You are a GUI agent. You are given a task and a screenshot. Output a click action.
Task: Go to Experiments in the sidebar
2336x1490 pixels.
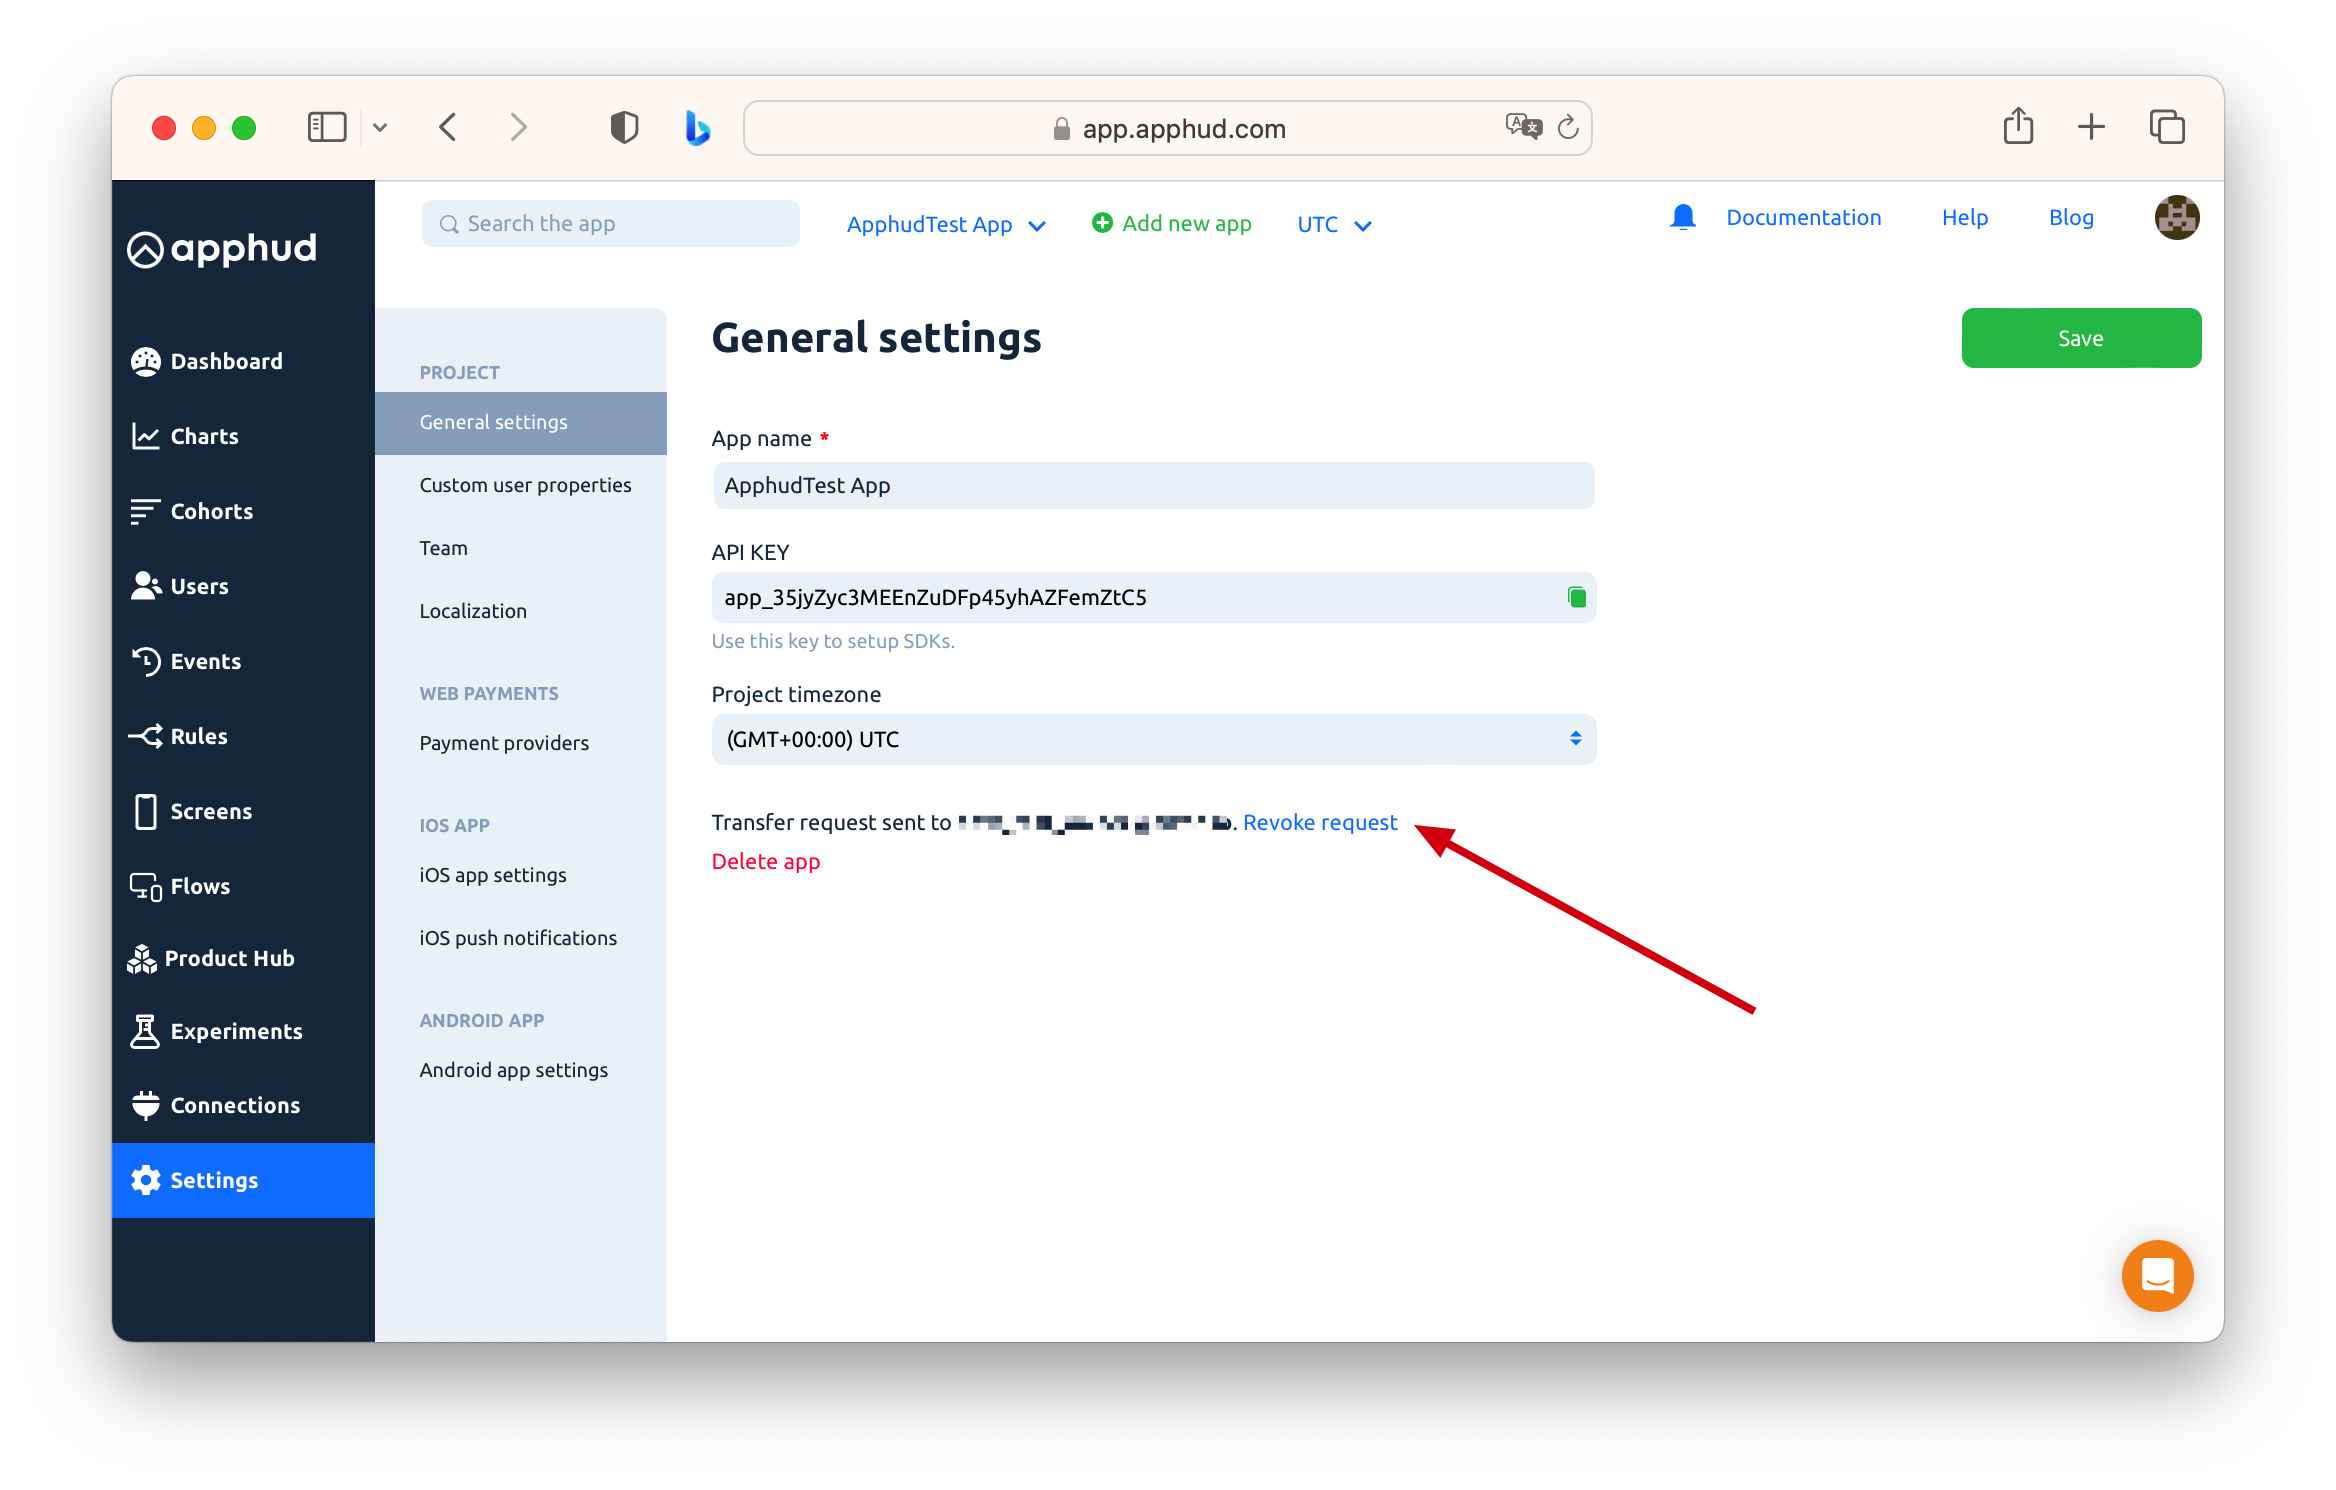(236, 1031)
